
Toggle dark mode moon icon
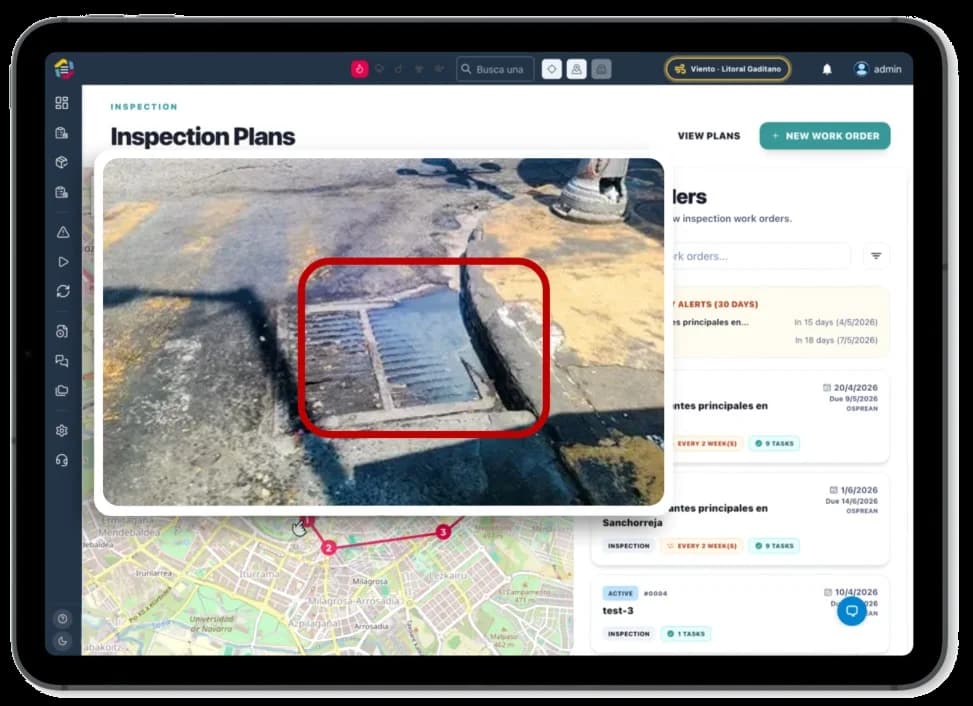(x=62, y=641)
